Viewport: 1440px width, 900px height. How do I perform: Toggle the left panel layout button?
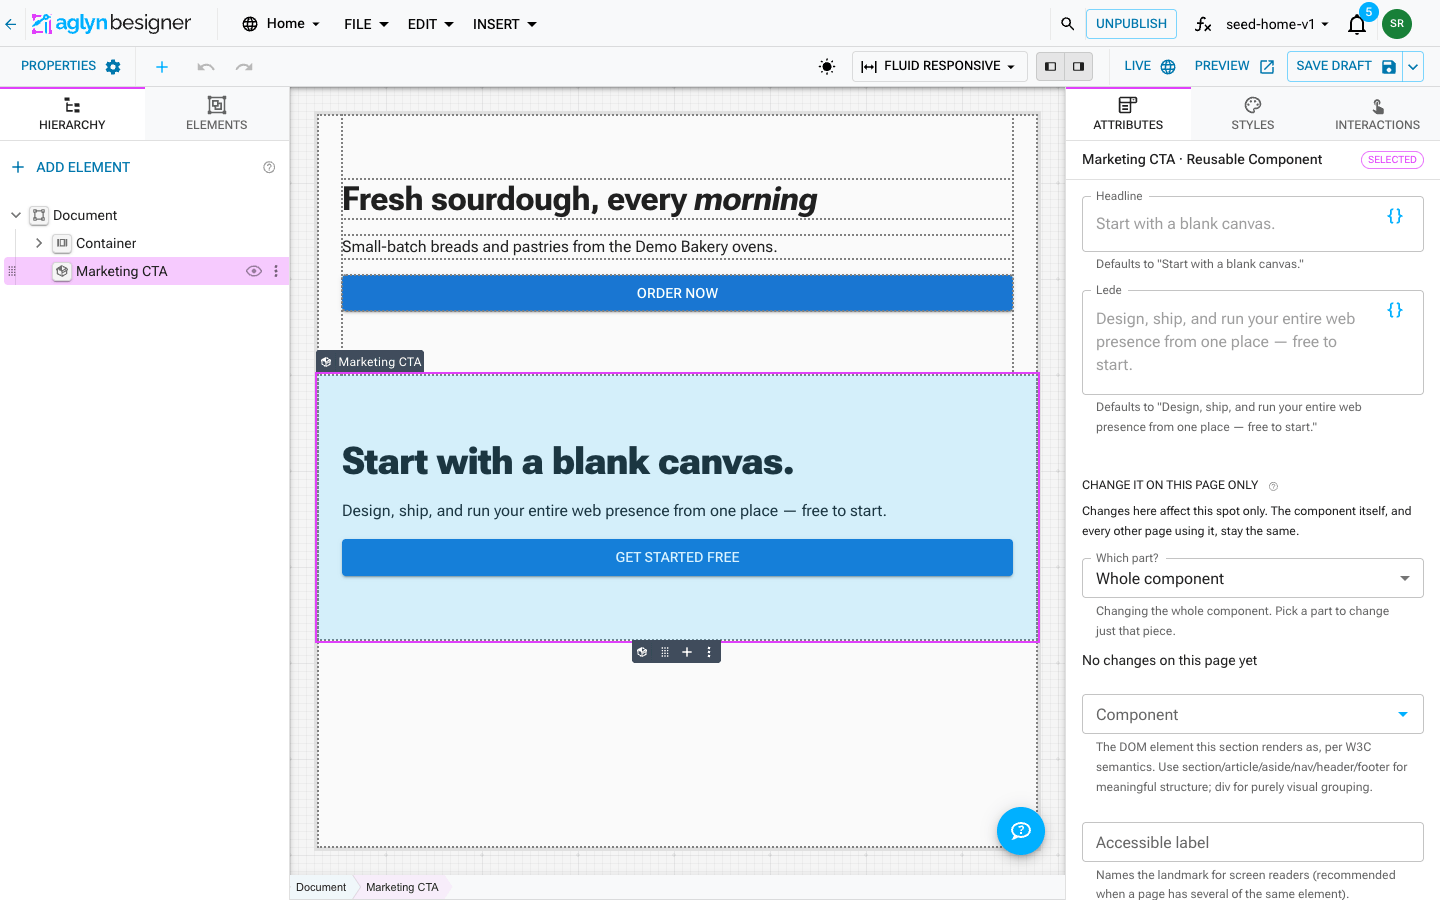coord(1050,67)
